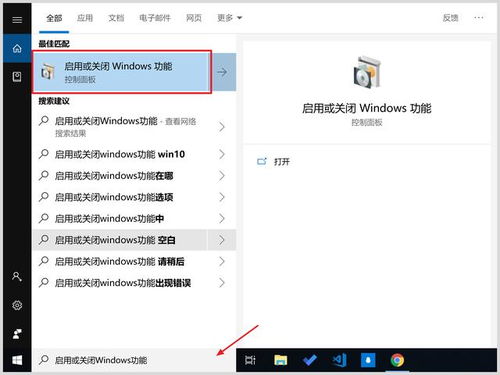The image size is (500, 375).
Task: Click the Windows Start button
Action: 17,360
